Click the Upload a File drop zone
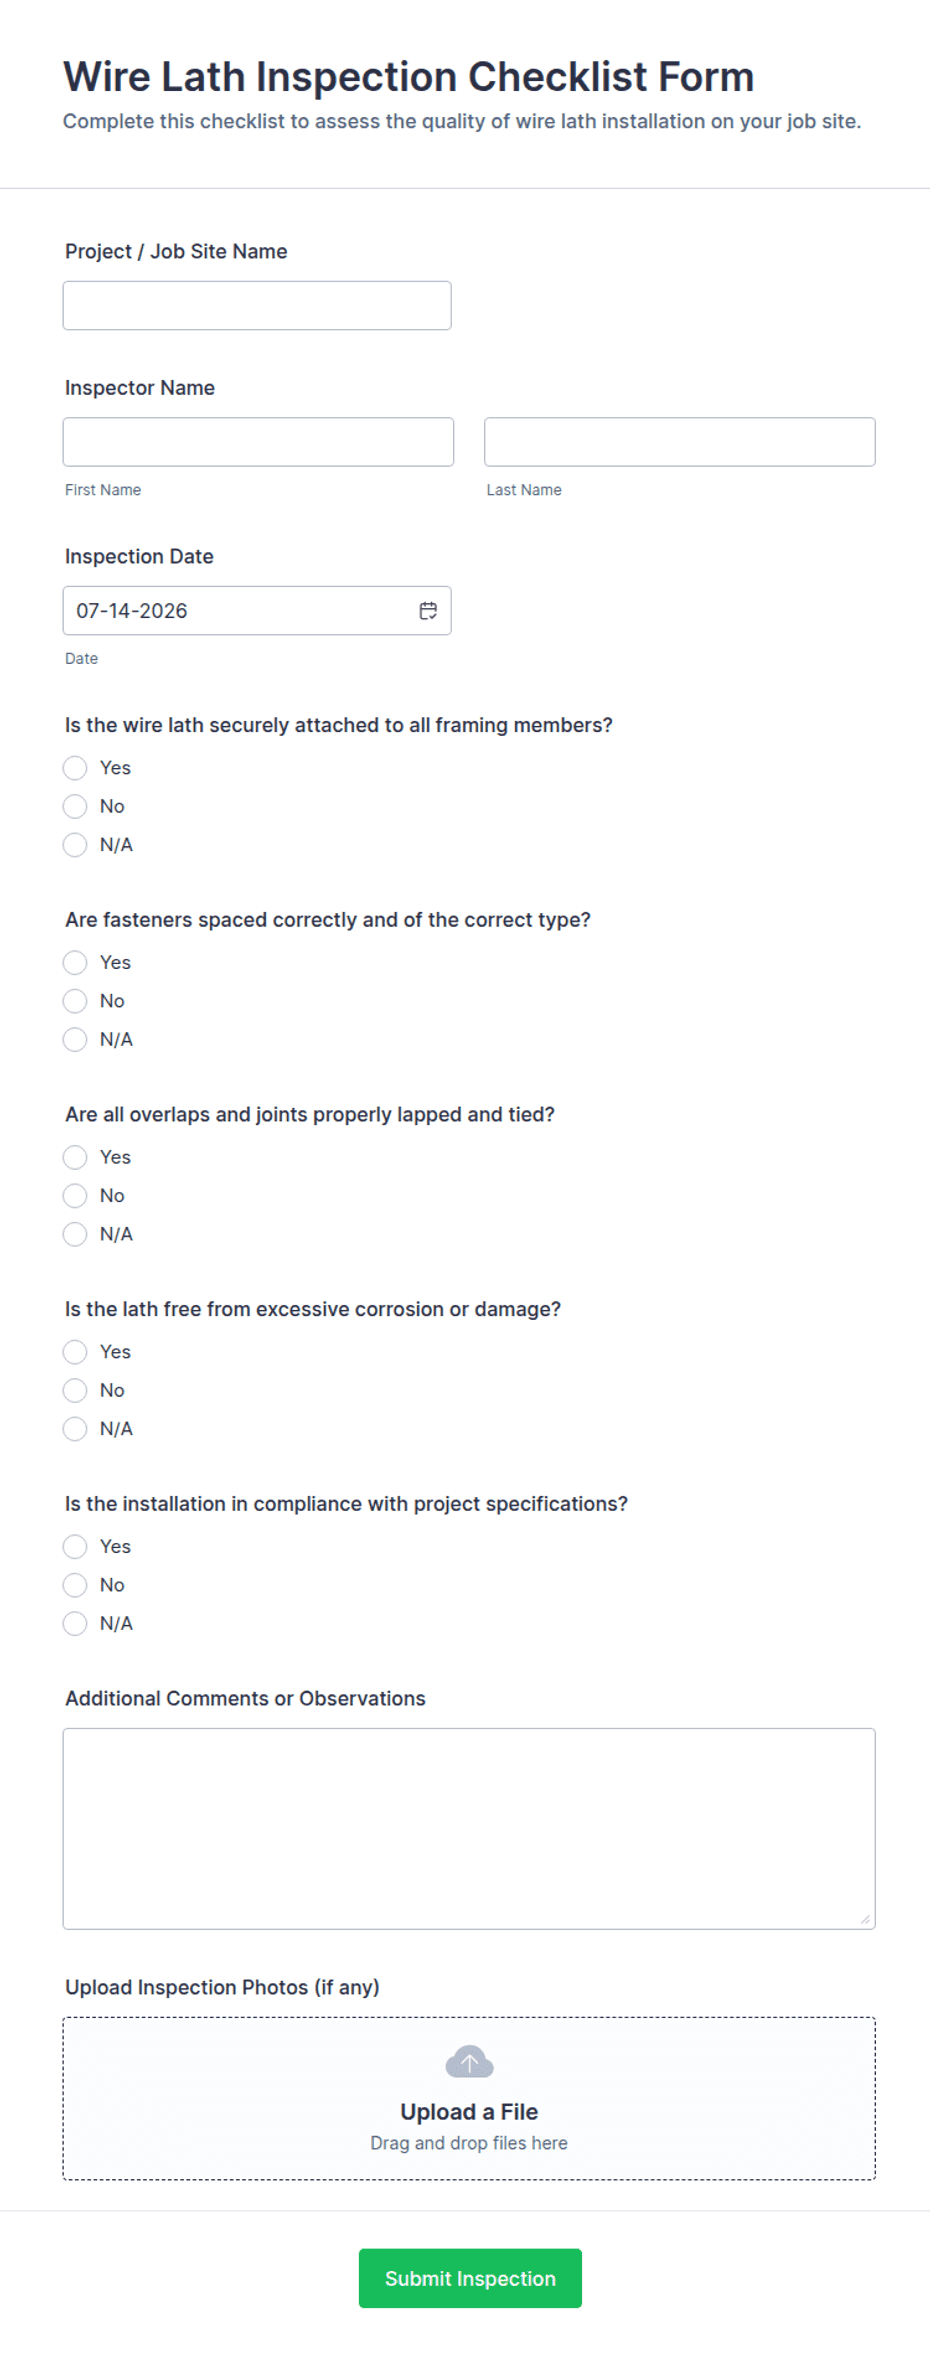 click(469, 2099)
